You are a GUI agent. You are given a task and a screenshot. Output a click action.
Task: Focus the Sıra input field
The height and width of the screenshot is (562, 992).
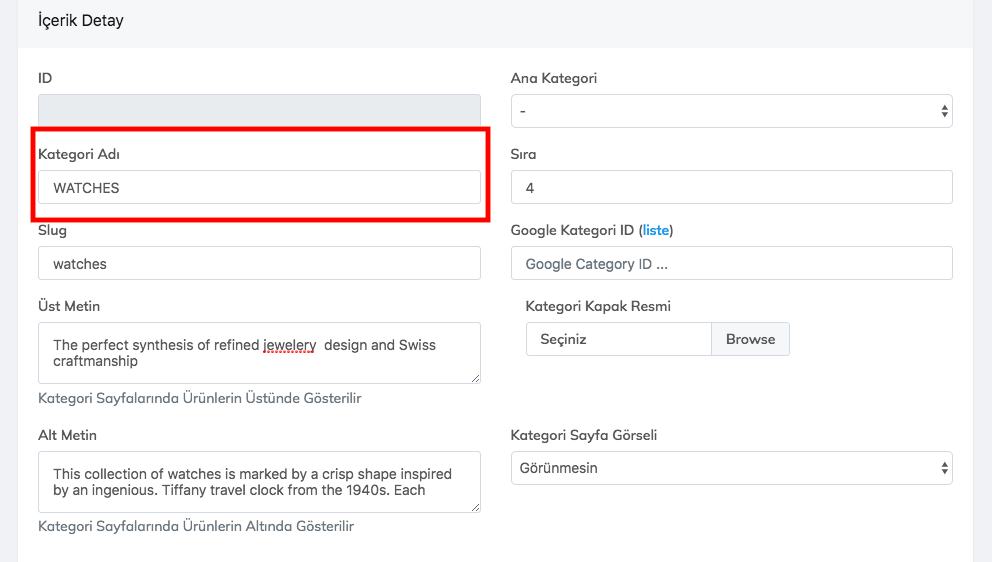coord(731,188)
